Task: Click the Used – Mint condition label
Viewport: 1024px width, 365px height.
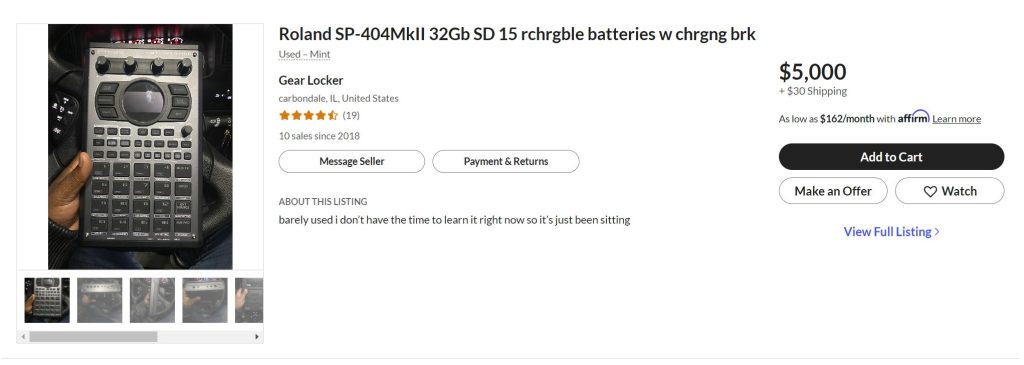Action: pos(304,54)
